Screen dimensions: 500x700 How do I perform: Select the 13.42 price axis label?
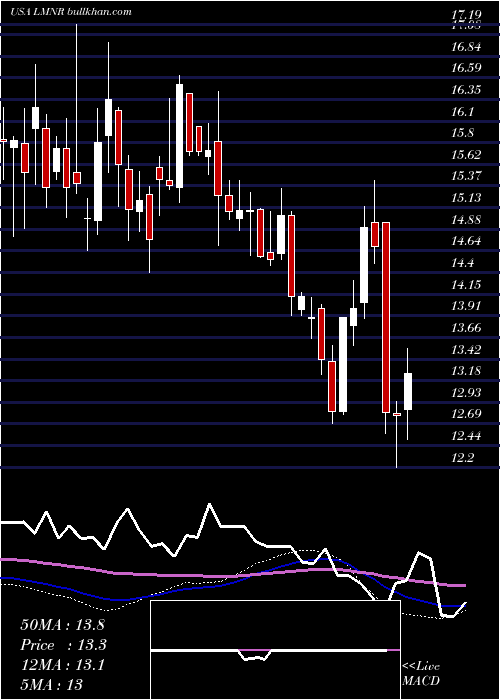466,350
